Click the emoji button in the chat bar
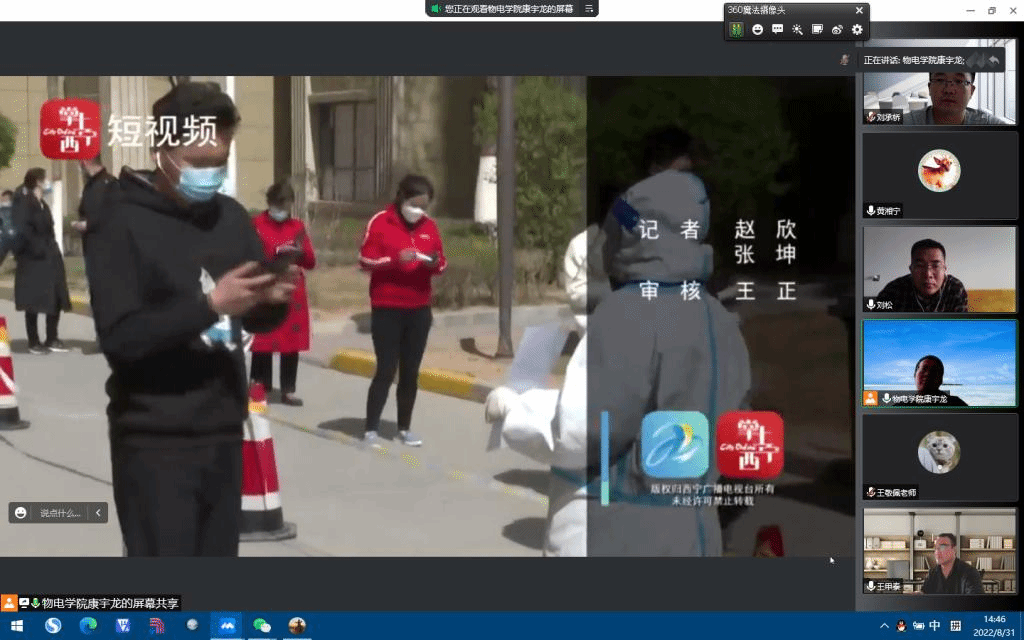The image size is (1024, 640). (x=21, y=513)
